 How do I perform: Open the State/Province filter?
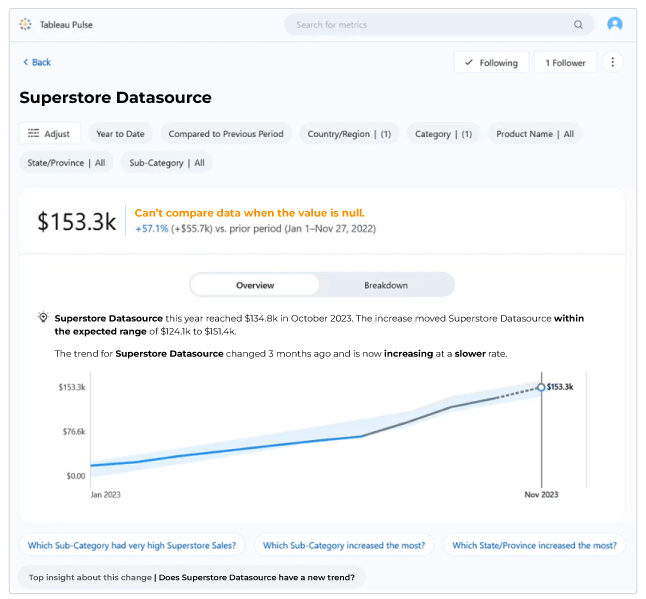[x=66, y=163]
